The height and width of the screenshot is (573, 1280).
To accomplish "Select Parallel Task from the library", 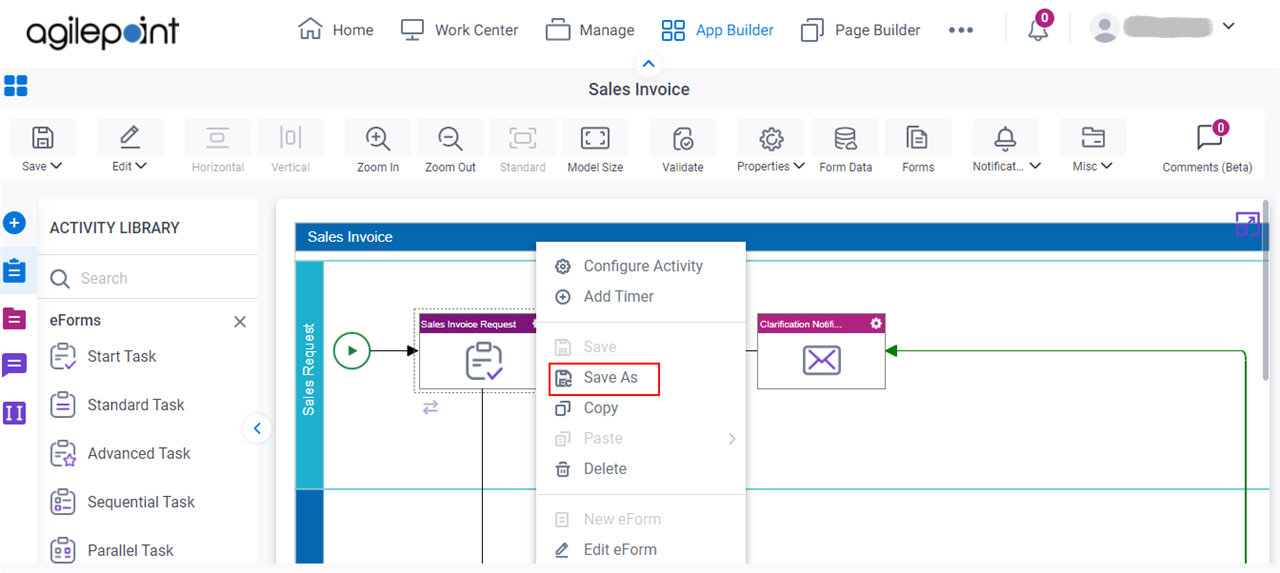I will pyautogui.click(x=111, y=550).
